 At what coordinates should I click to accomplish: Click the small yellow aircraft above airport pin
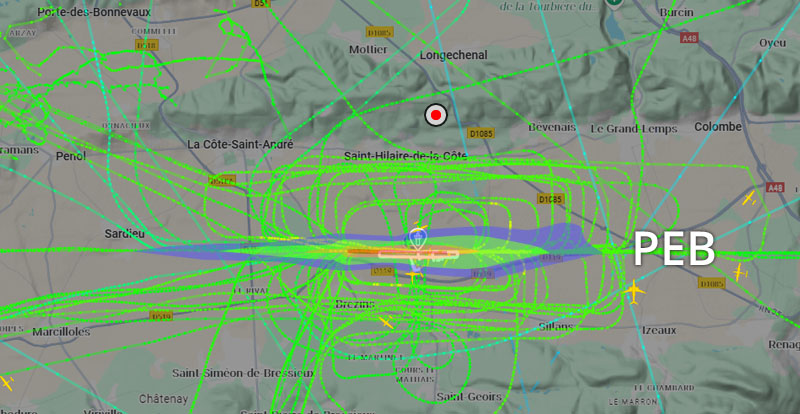420,226
